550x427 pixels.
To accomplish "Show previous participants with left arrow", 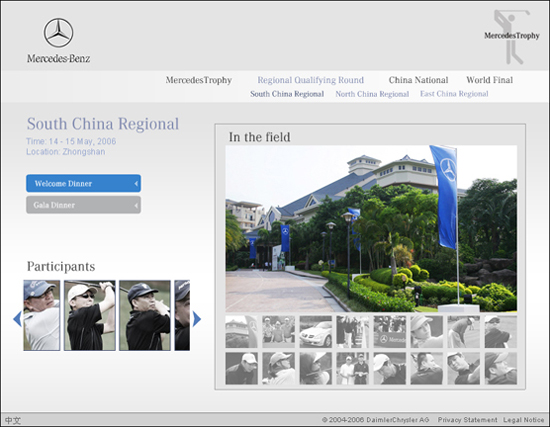I will pyautogui.click(x=18, y=319).
